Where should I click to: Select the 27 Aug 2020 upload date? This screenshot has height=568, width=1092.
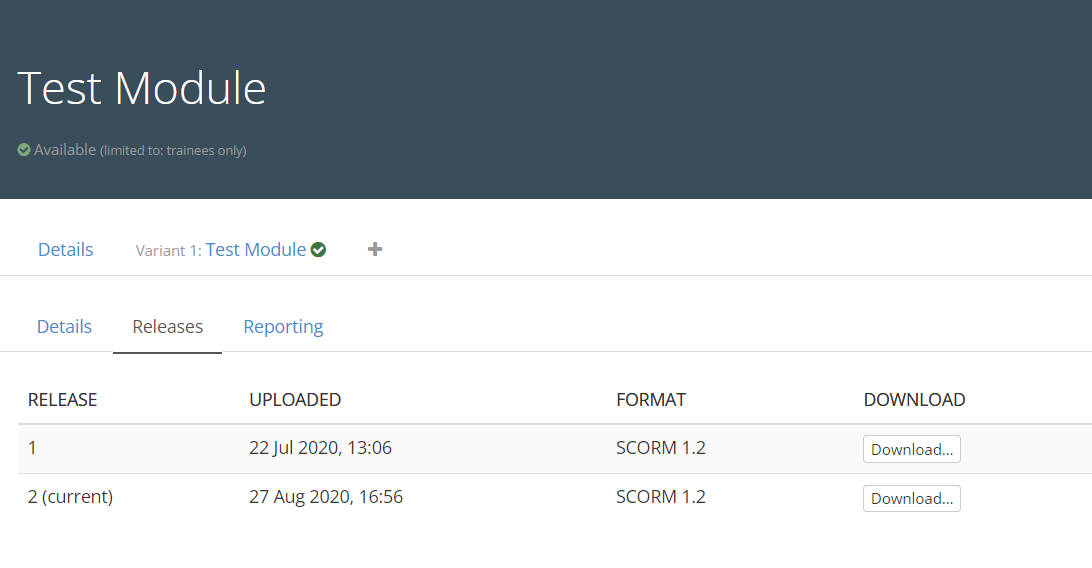pos(325,497)
